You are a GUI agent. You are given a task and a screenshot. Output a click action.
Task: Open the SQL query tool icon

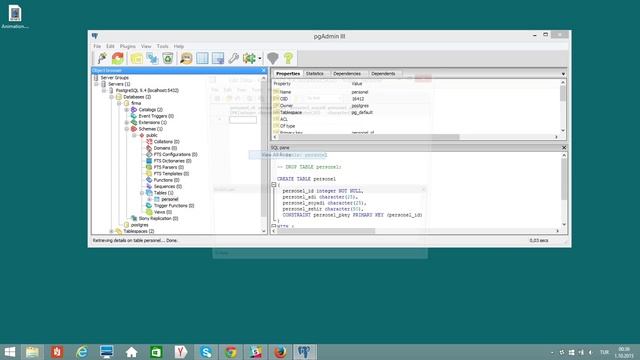tap(186, 58)
